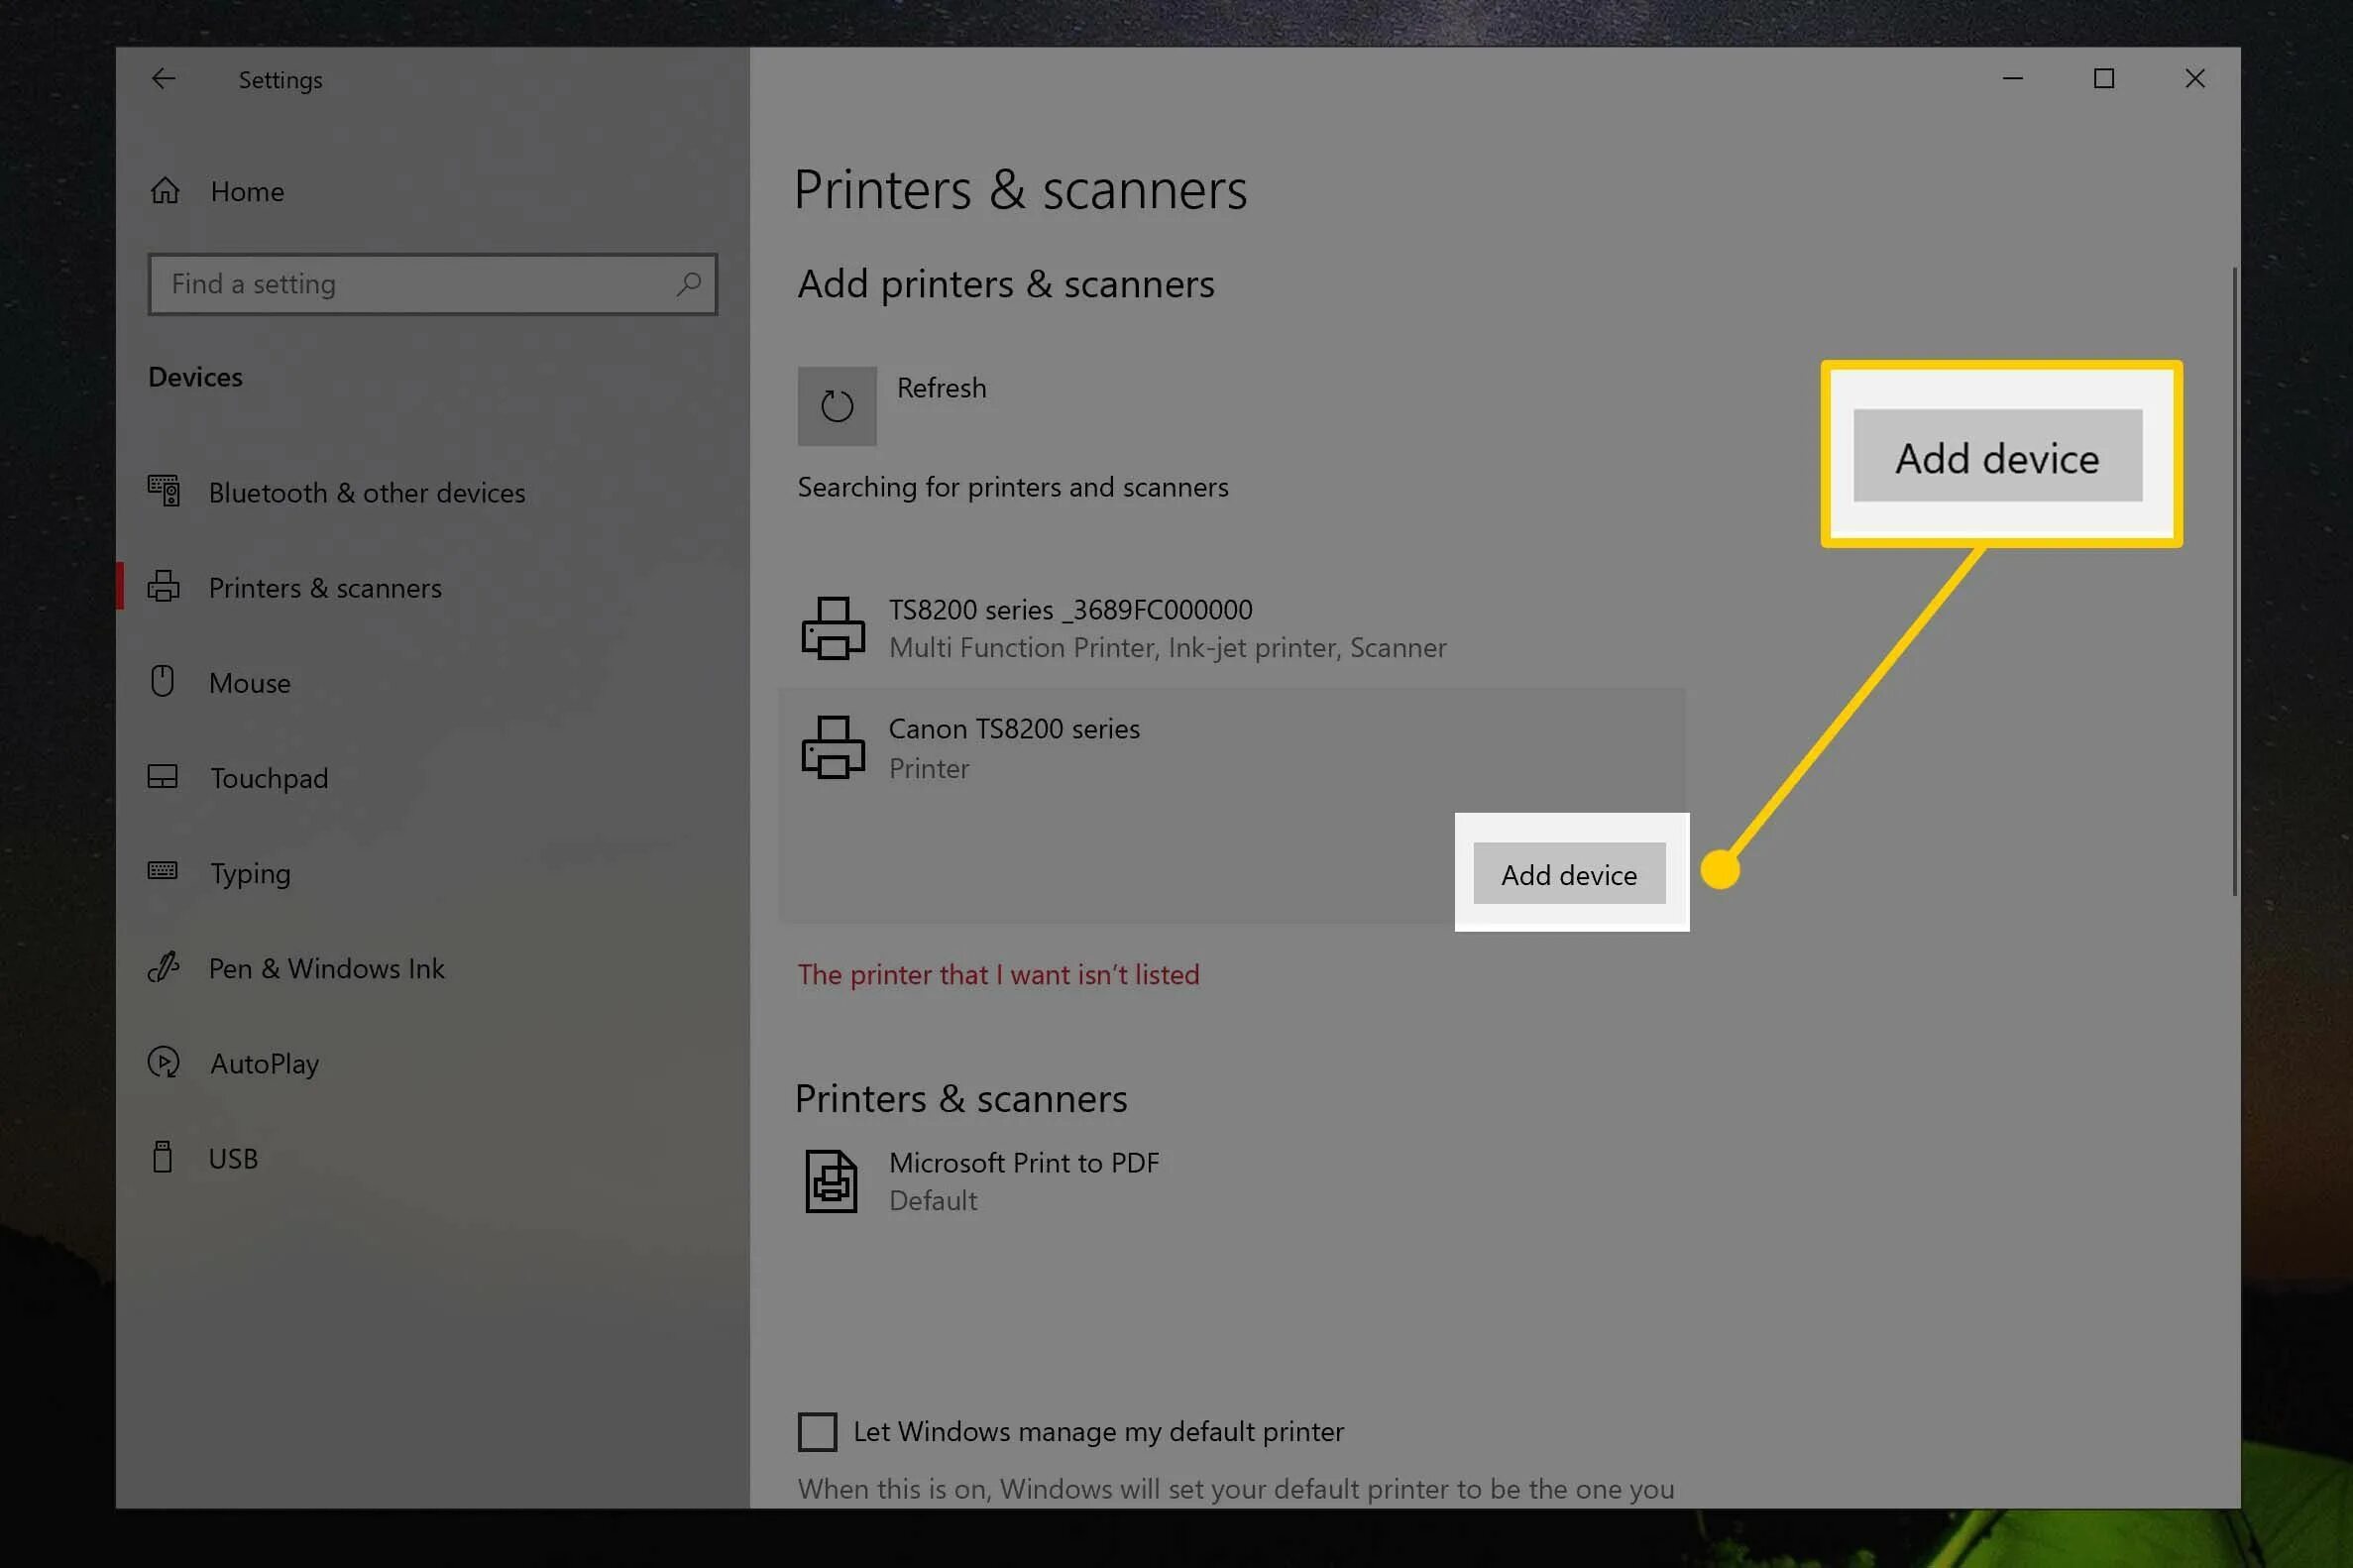This screenshot has width=2353, height=1568.
Task: Click the Home house icon
Action: [165, 190]
